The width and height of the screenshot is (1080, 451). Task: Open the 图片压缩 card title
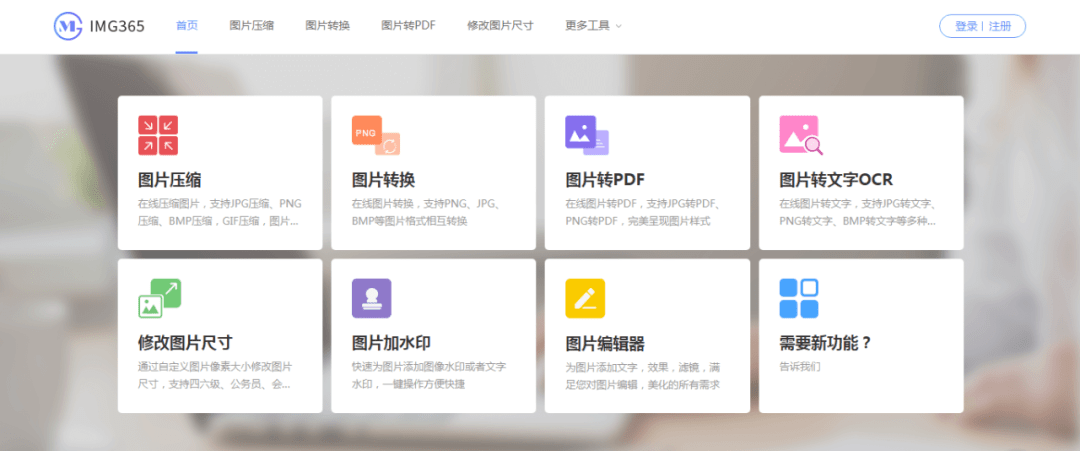169,180
